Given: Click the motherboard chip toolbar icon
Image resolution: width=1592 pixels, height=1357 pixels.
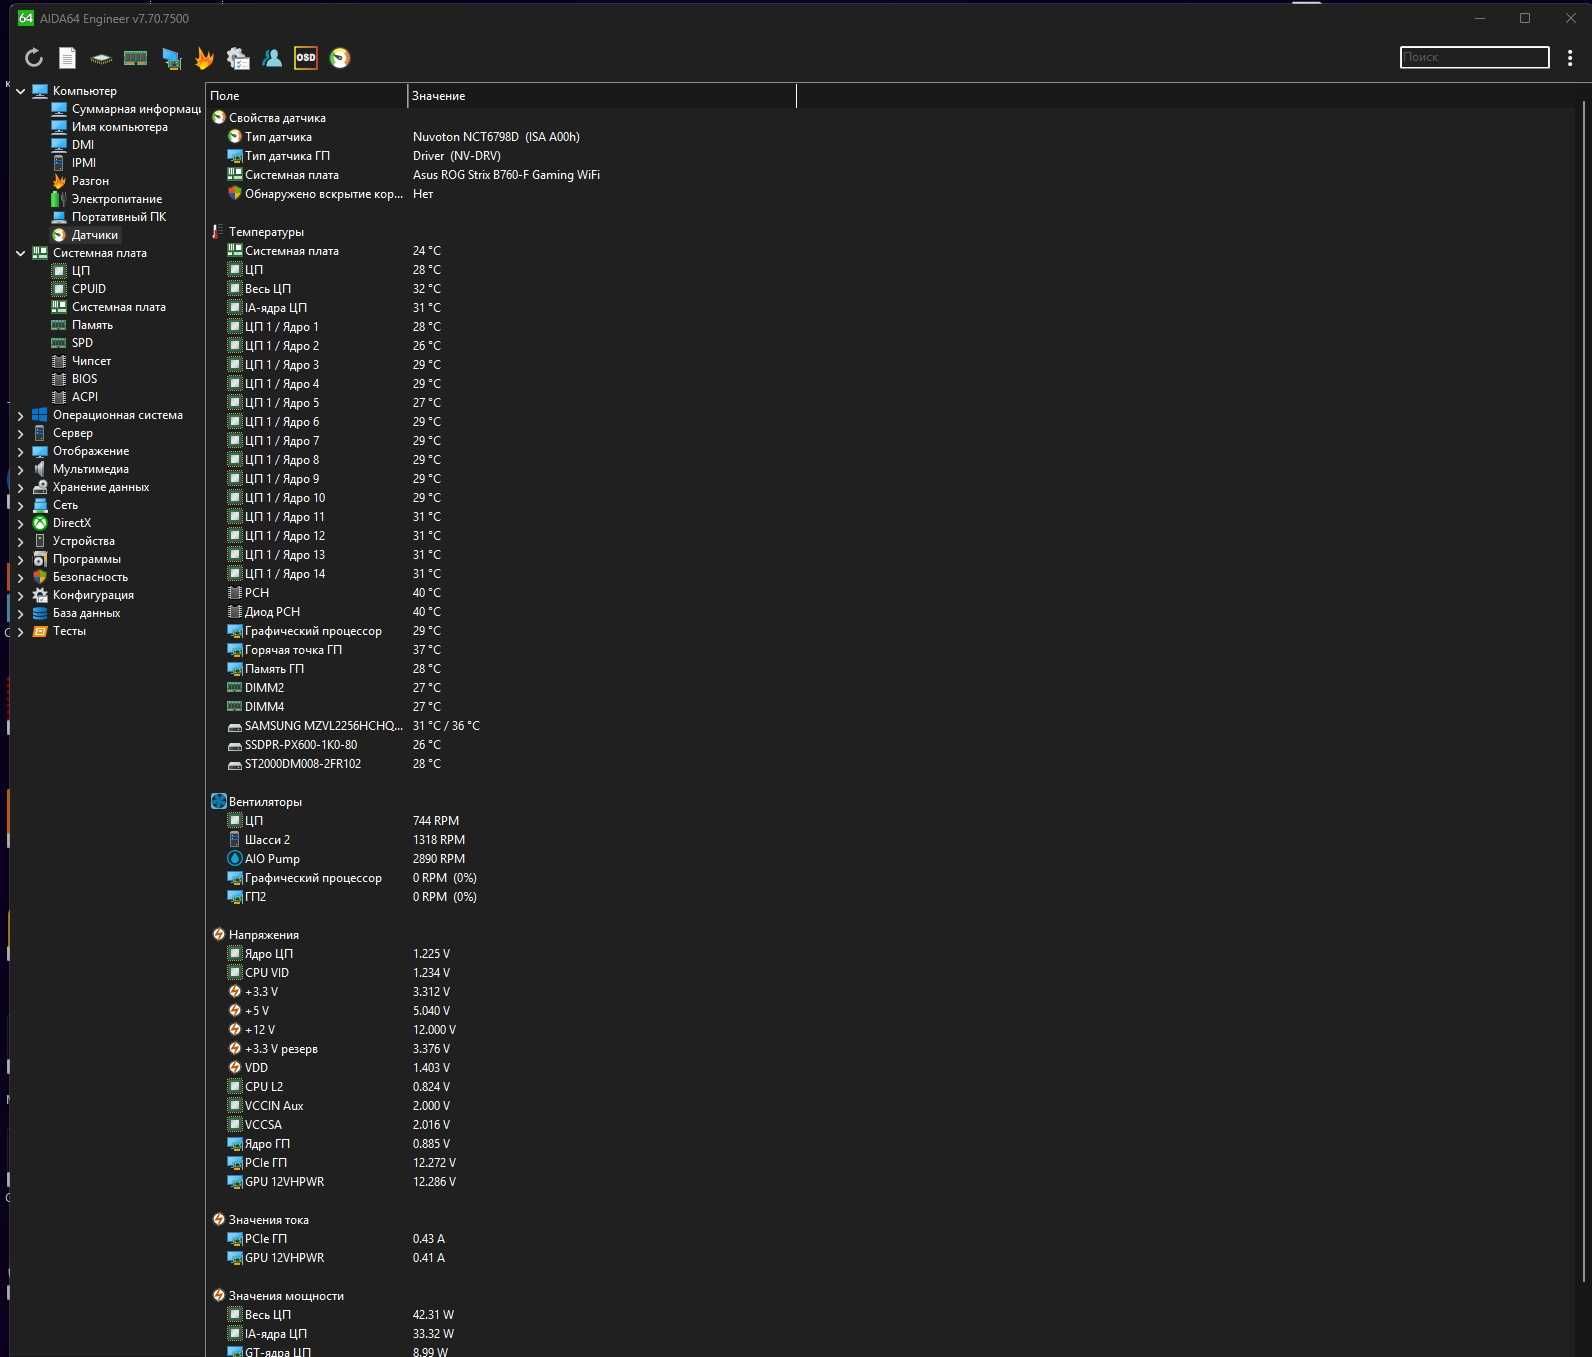Looking at the screenshot, I should point(101,58).
